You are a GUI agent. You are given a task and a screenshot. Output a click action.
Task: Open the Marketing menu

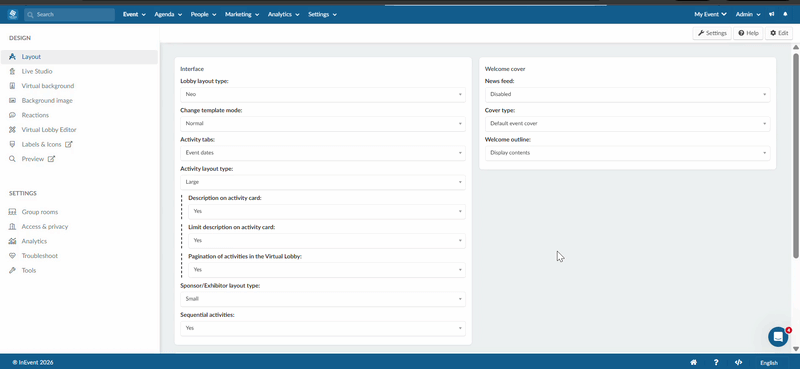pos(242,14)
